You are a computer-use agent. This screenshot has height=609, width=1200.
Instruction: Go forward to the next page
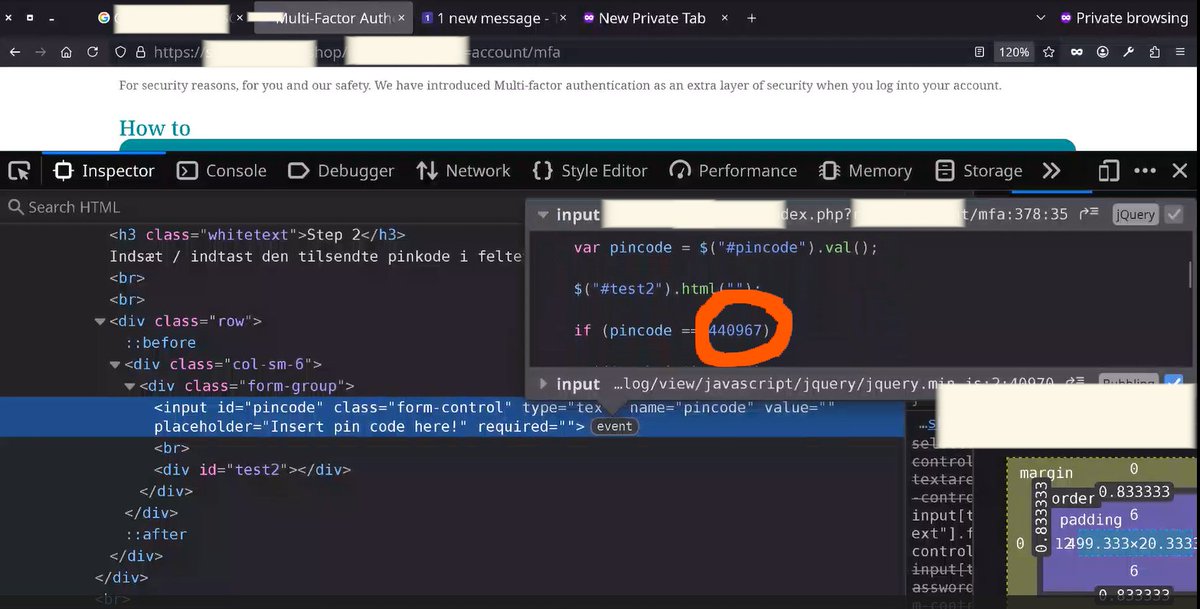coord(40,52)
